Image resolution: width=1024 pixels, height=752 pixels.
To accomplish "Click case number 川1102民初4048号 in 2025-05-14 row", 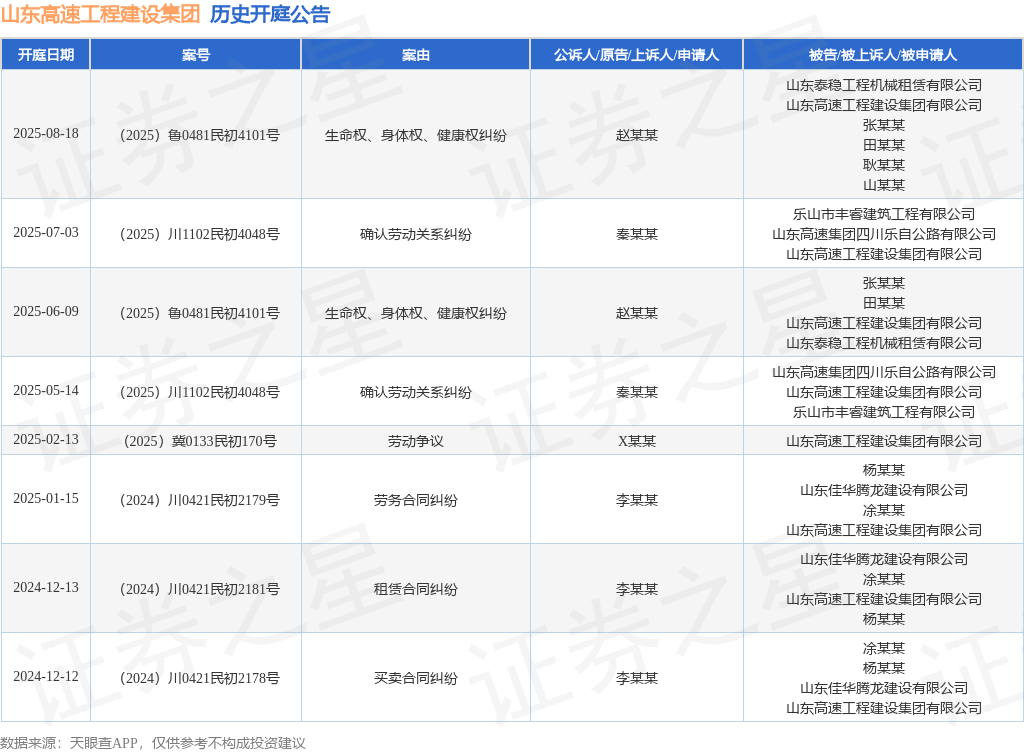I will tap(199, 392).
